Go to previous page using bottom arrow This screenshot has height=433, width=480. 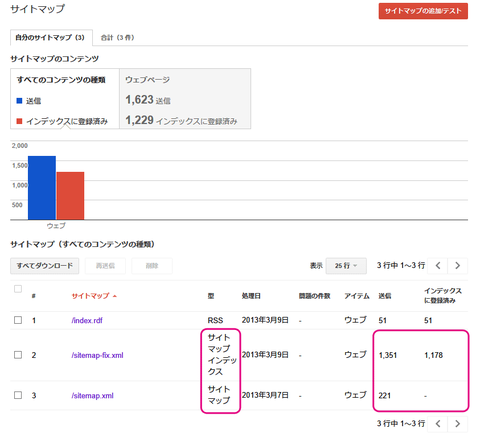click(438, 424)
